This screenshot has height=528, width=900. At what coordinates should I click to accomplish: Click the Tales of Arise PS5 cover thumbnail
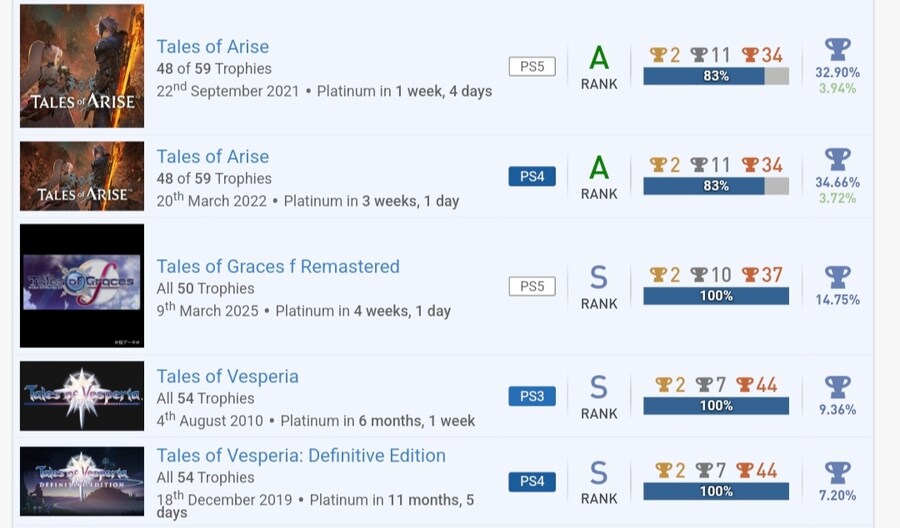pos(82,66)
